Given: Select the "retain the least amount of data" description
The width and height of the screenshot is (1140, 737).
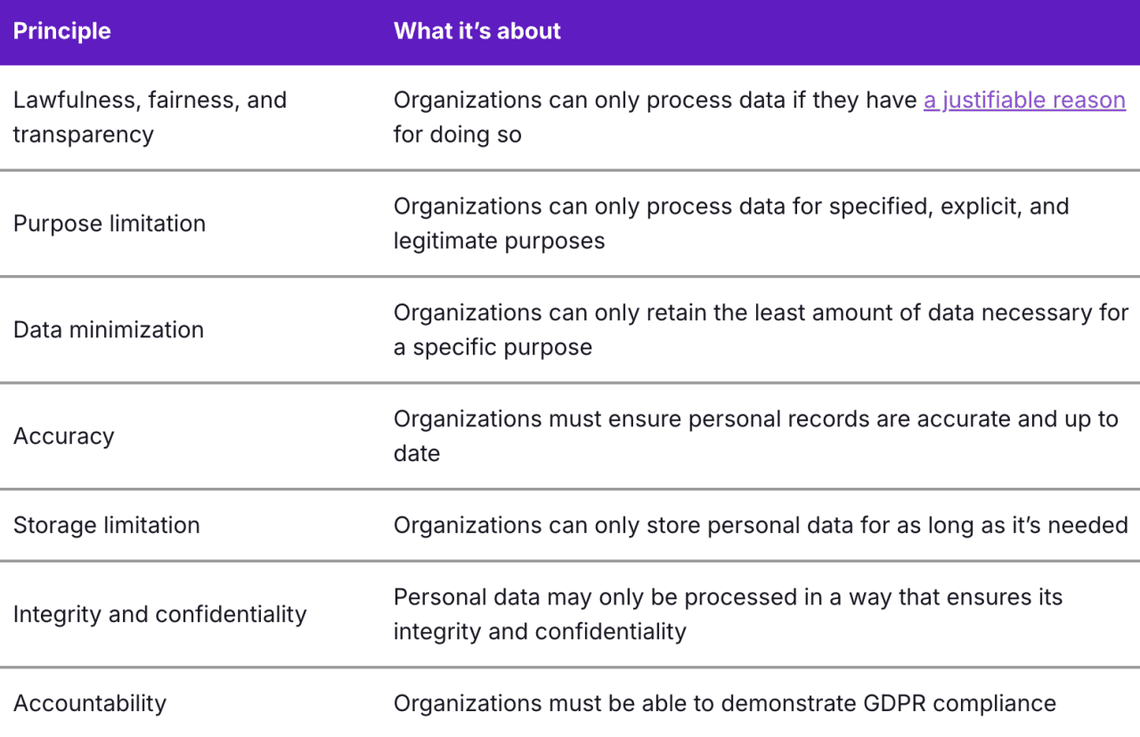Looking at the screenshot, I should (760, 330).
